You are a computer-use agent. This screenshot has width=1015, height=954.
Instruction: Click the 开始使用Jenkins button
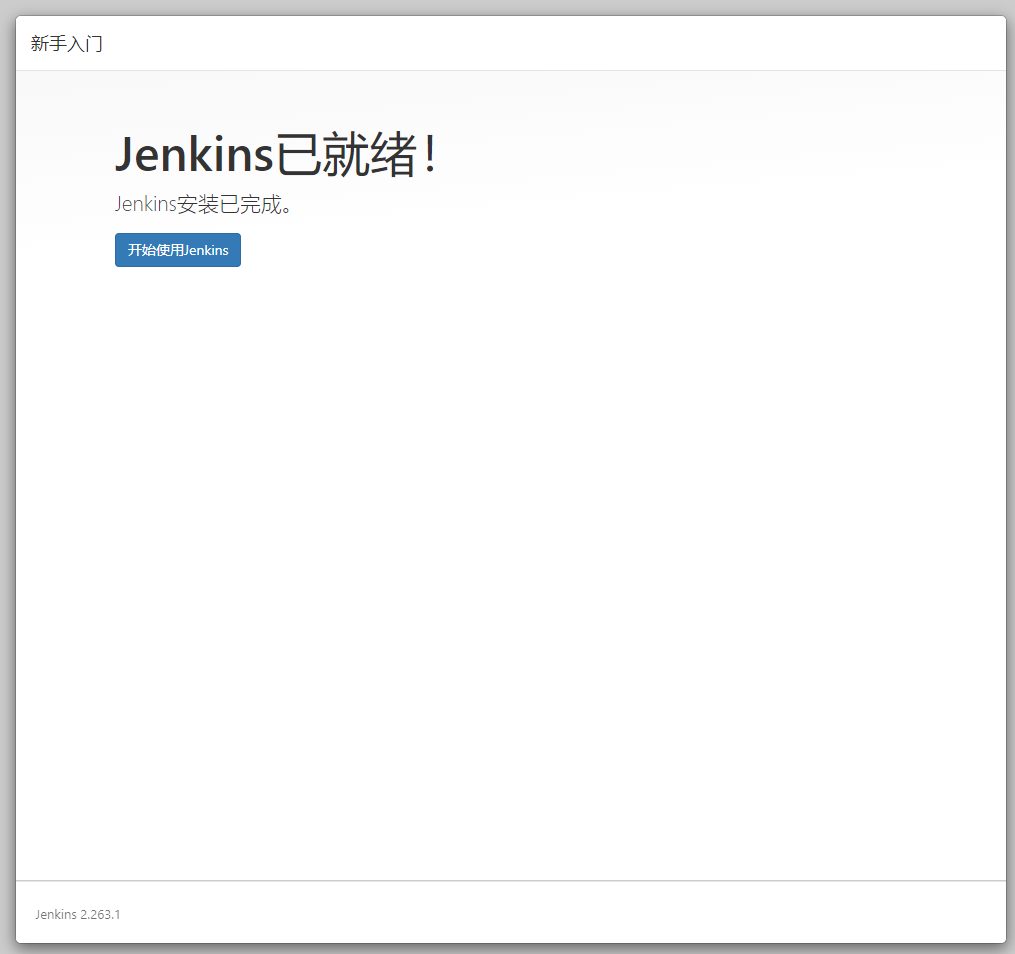coord(177,250)
